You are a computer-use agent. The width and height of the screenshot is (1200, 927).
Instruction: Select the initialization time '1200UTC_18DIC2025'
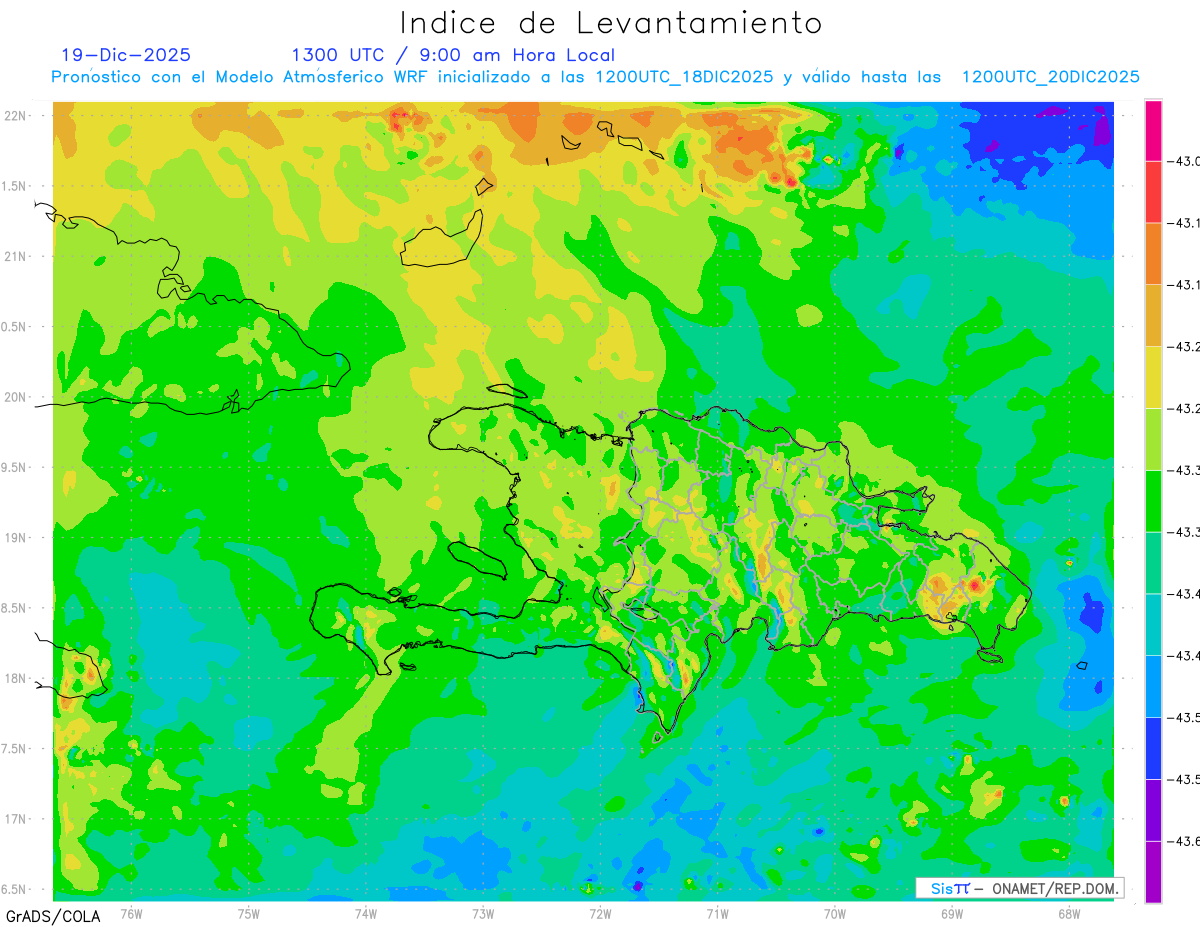(x=684, y=77)
